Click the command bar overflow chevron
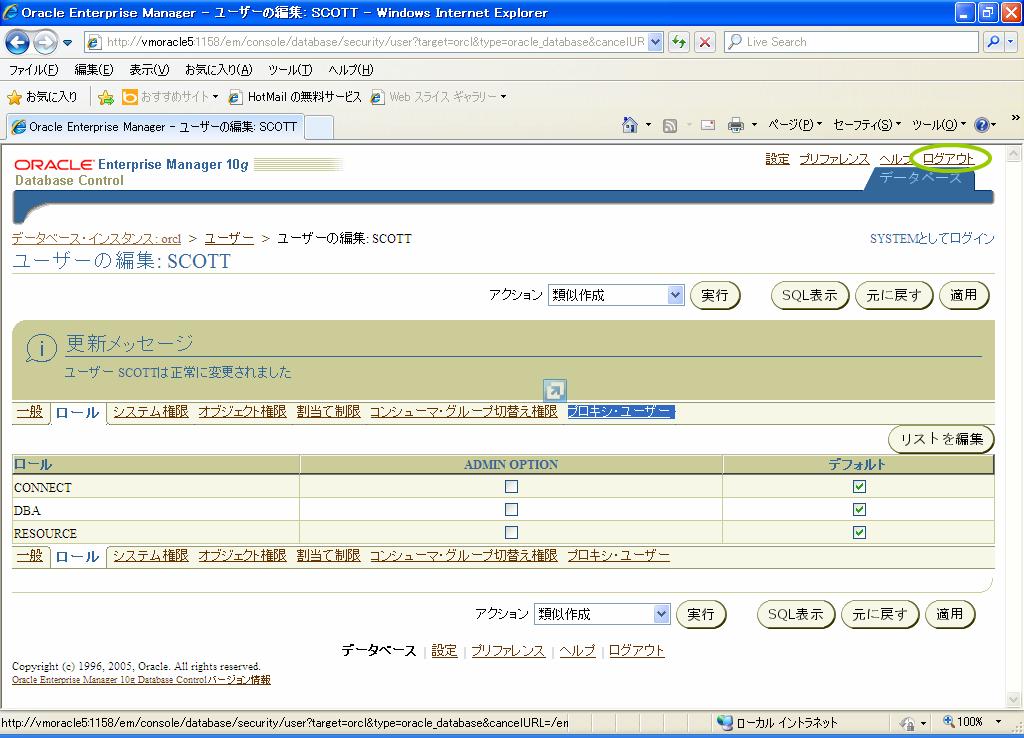The height and width of the screenshot is (738, 1024). click(1015, 118)
